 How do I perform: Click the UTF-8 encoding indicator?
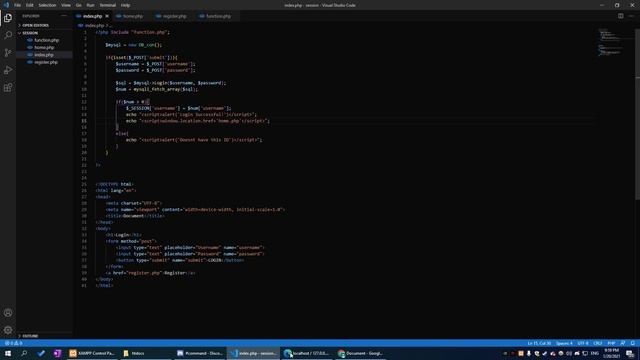pyautogui.click(x=583, y=343)
